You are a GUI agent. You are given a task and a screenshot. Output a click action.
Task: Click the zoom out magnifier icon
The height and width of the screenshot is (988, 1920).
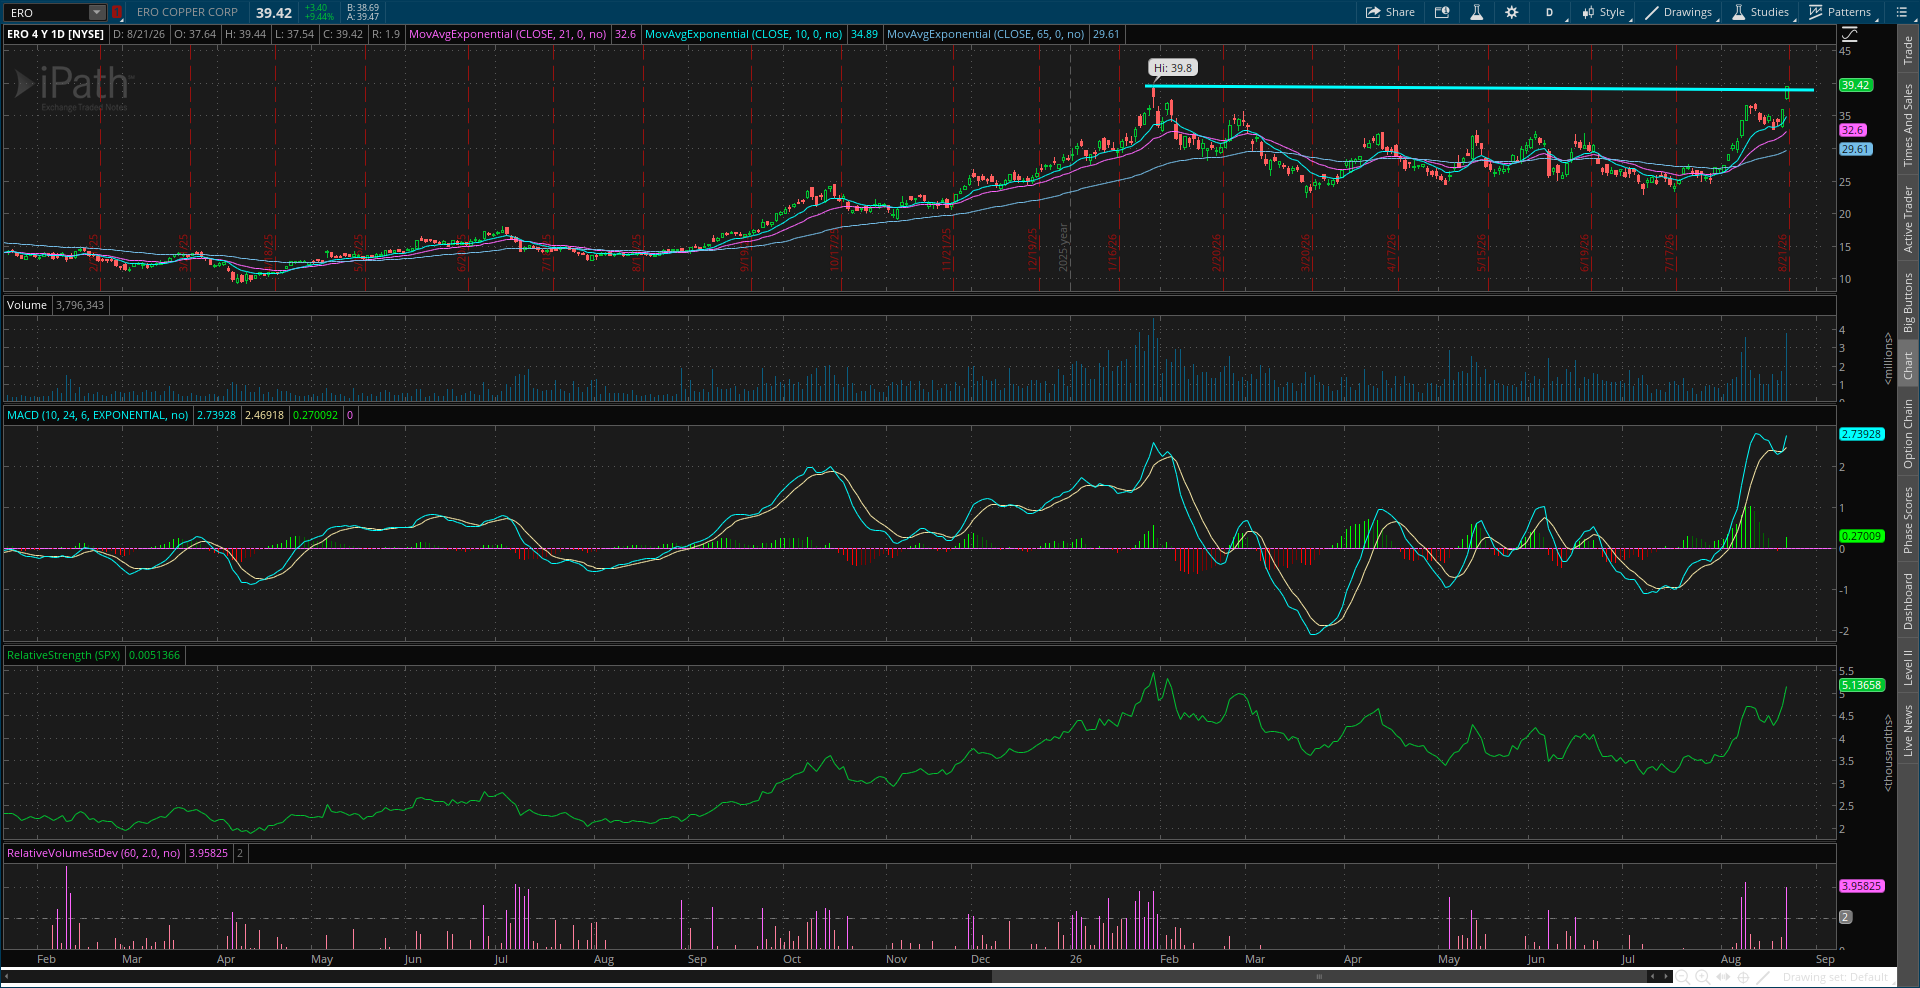[x=1682, y=977]
